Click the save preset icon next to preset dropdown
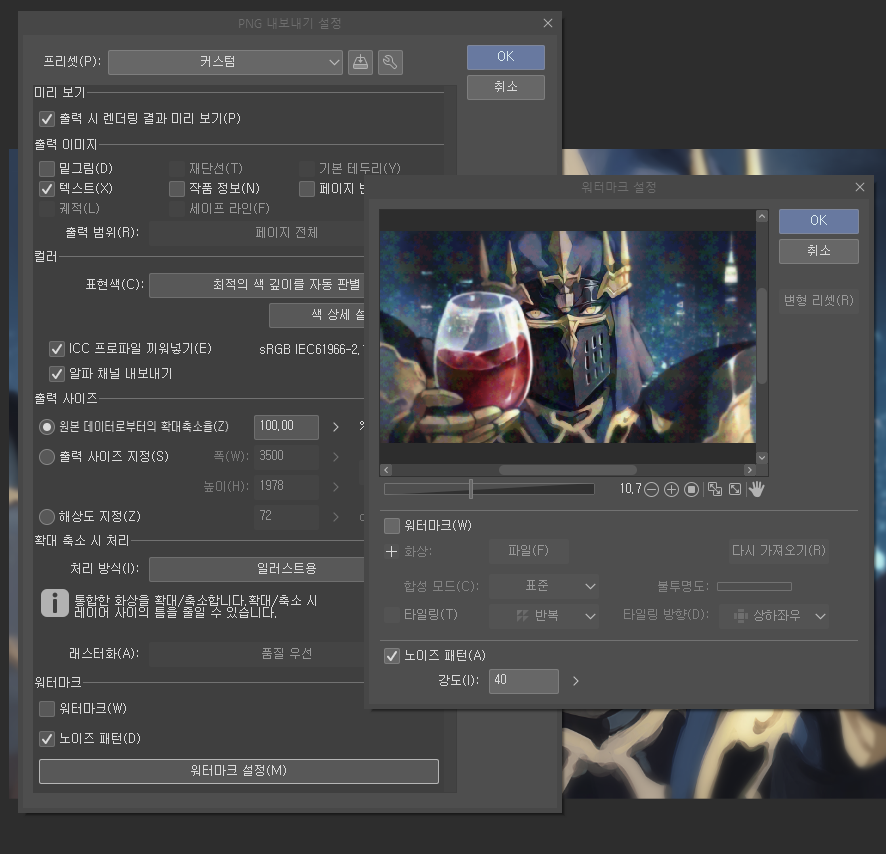 [x=360, y=62]
